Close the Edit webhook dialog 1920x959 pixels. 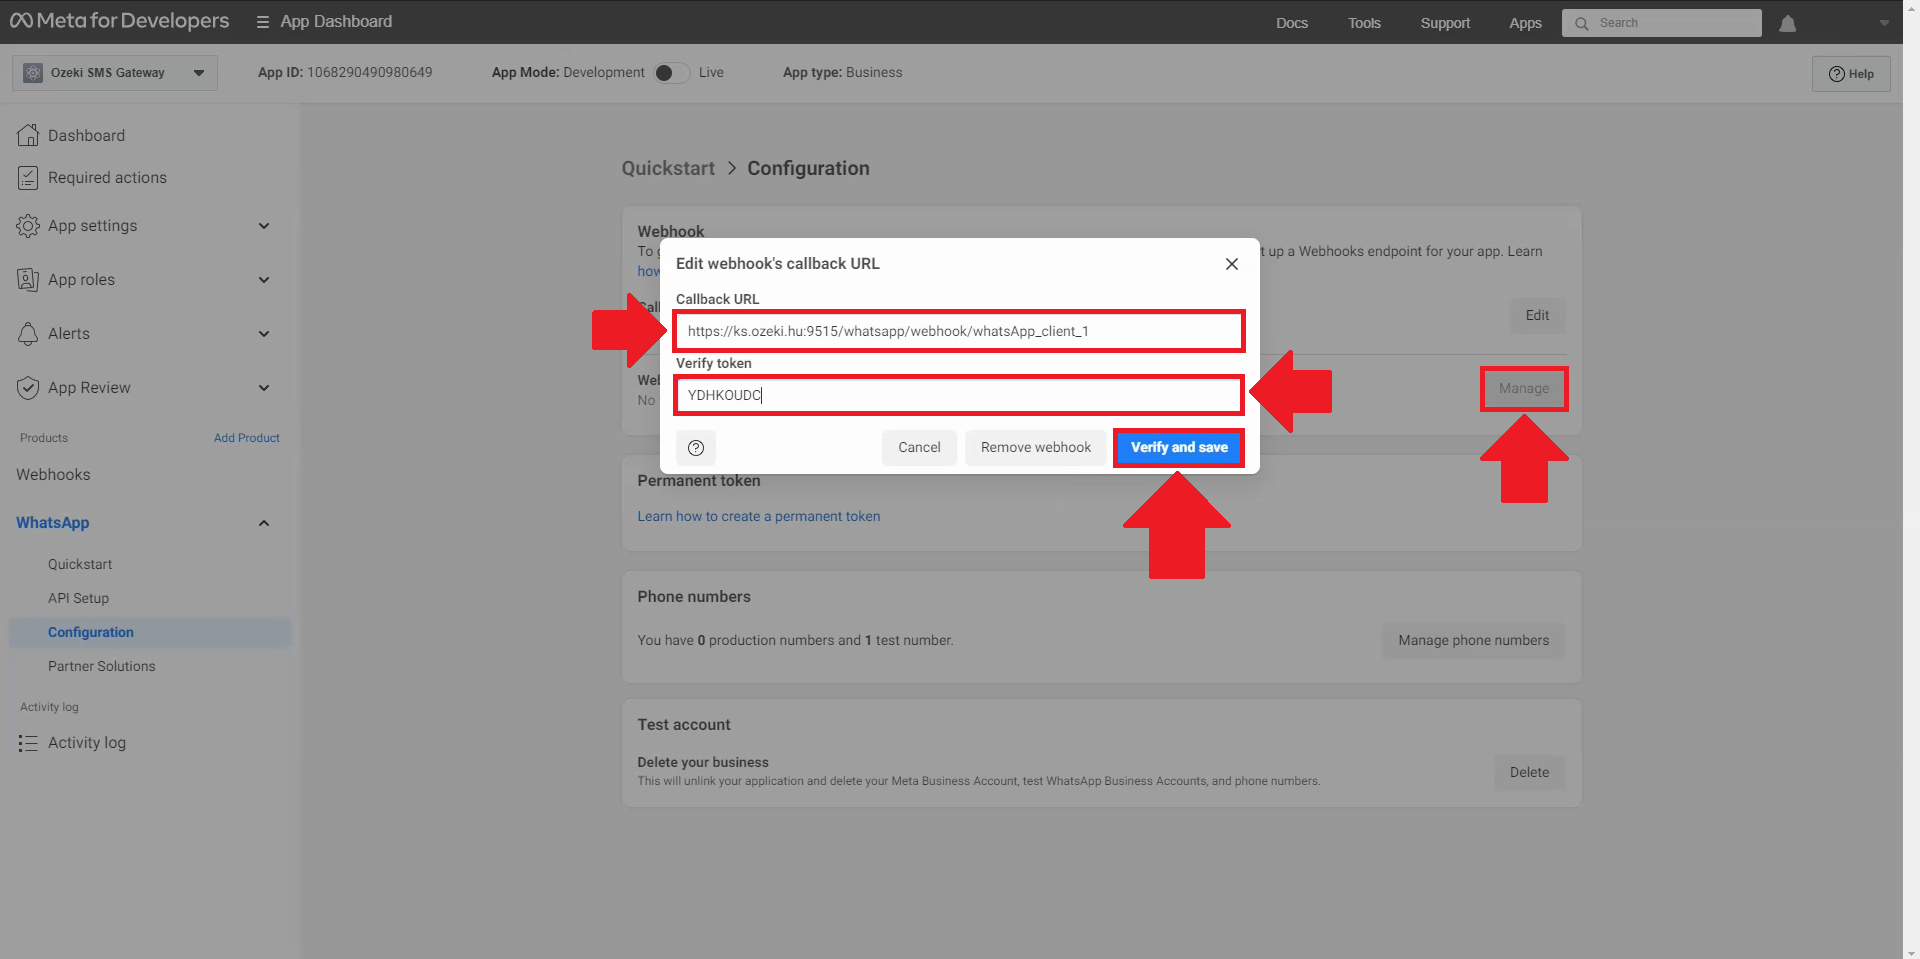[x=1232, y=264]
